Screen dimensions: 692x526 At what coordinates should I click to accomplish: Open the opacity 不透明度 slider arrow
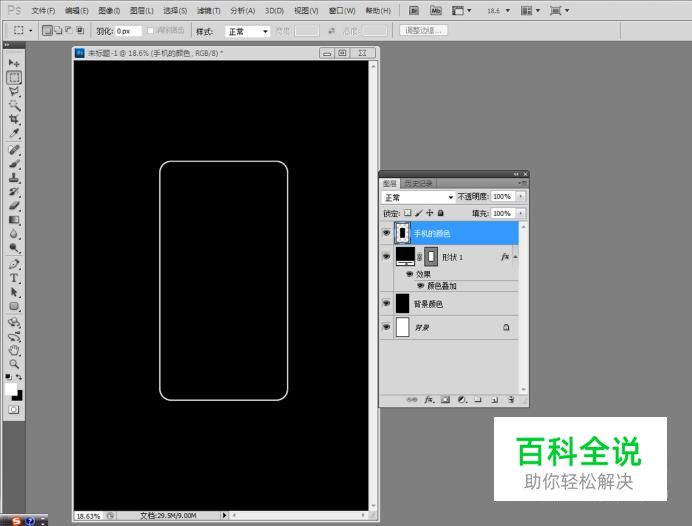[521, 196]
